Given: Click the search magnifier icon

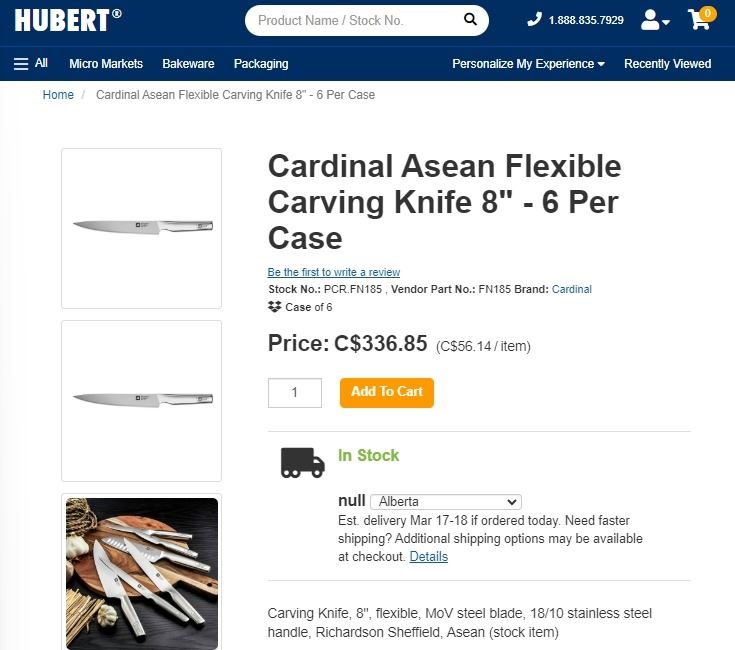Looking at the screenshot, I should click(470, 20).
